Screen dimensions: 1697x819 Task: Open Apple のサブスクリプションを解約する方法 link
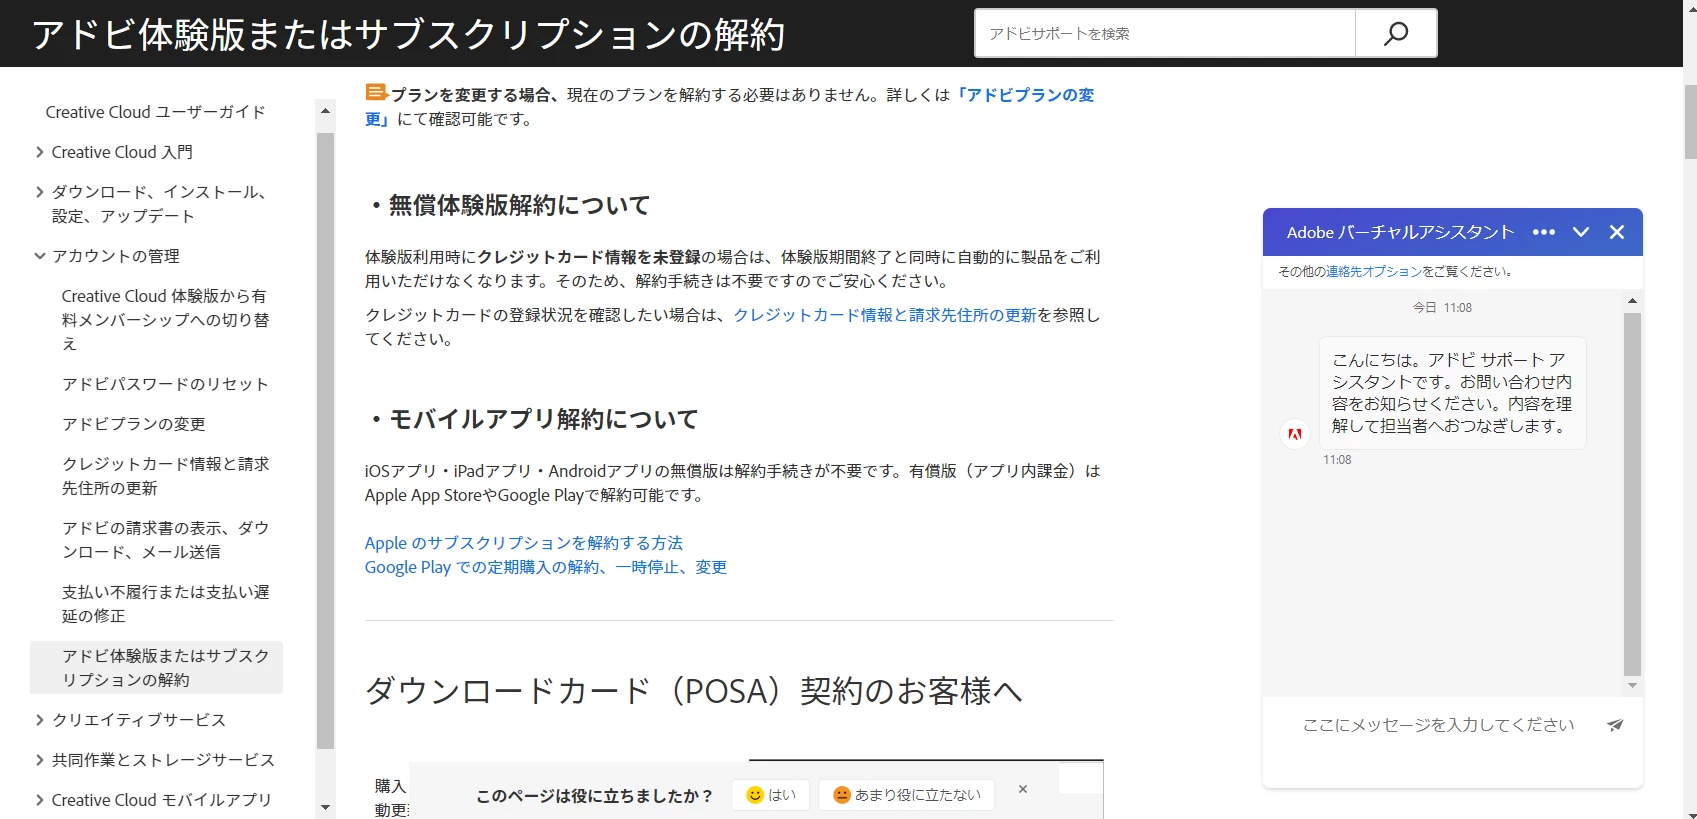click(523, 543)
